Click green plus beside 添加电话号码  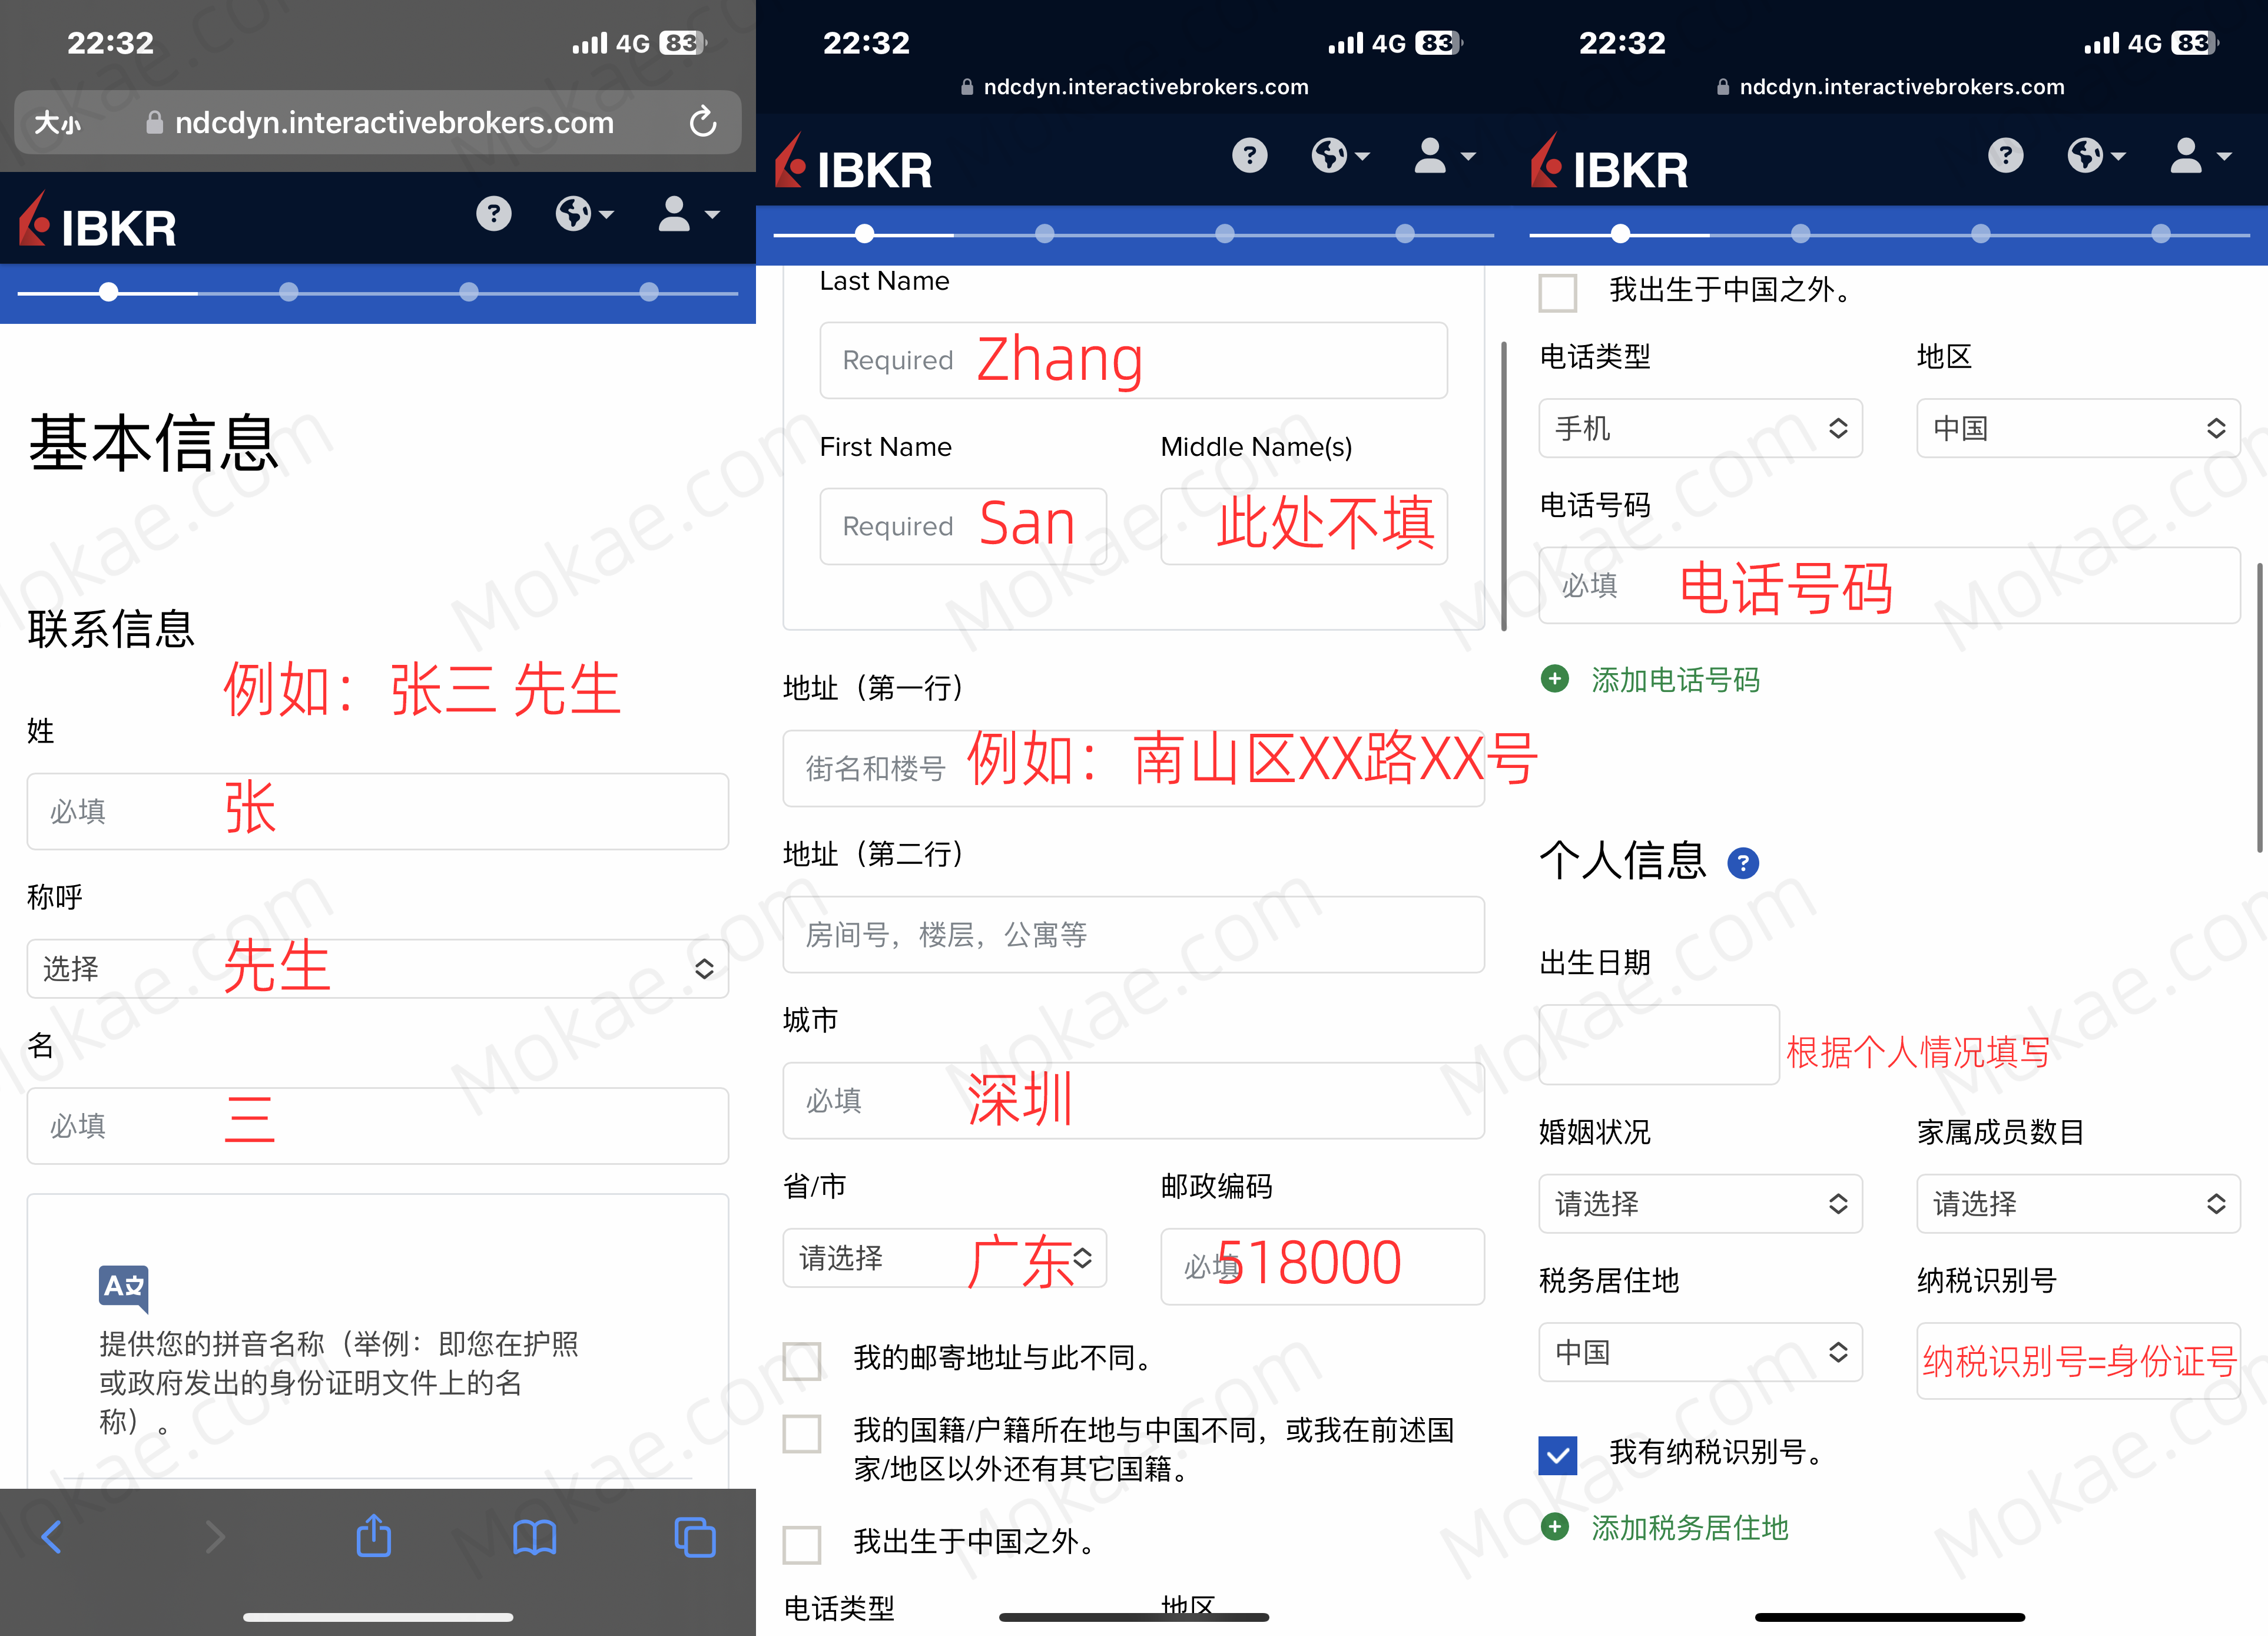pyautogui.click(x=1555, y=679)
